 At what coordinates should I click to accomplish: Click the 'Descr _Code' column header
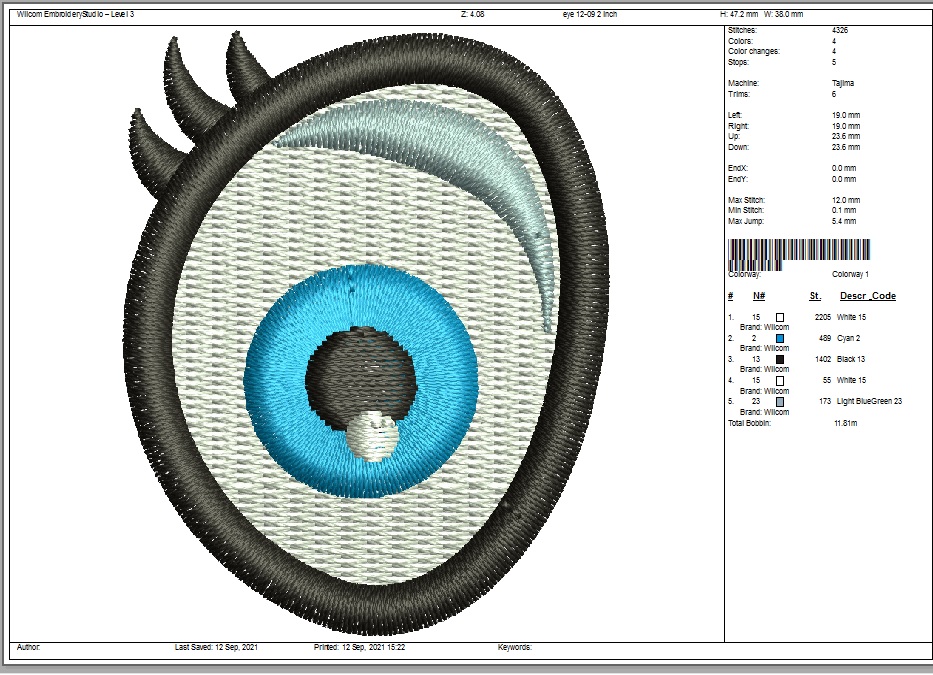(x=867, y=296)
